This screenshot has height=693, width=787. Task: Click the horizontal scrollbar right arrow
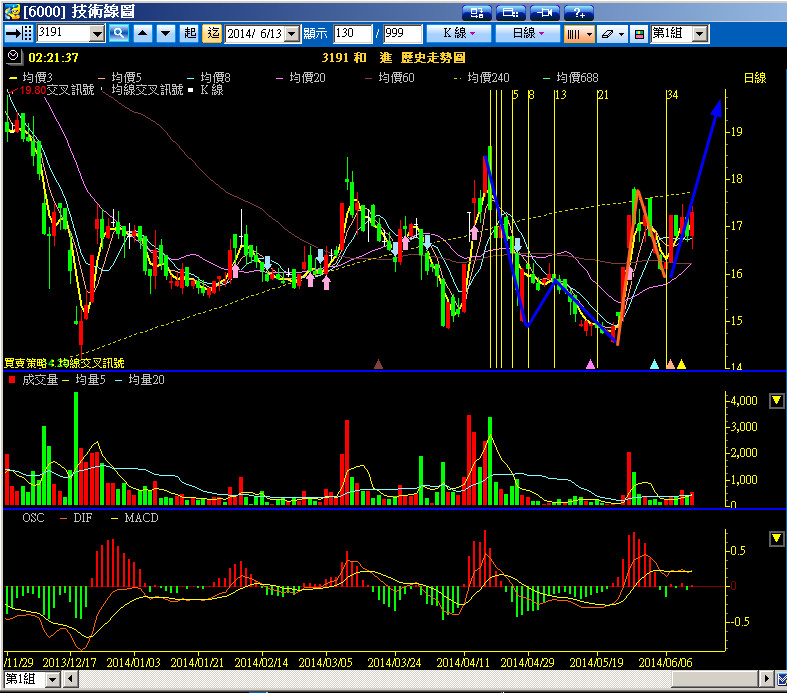[x=766, y=679]
